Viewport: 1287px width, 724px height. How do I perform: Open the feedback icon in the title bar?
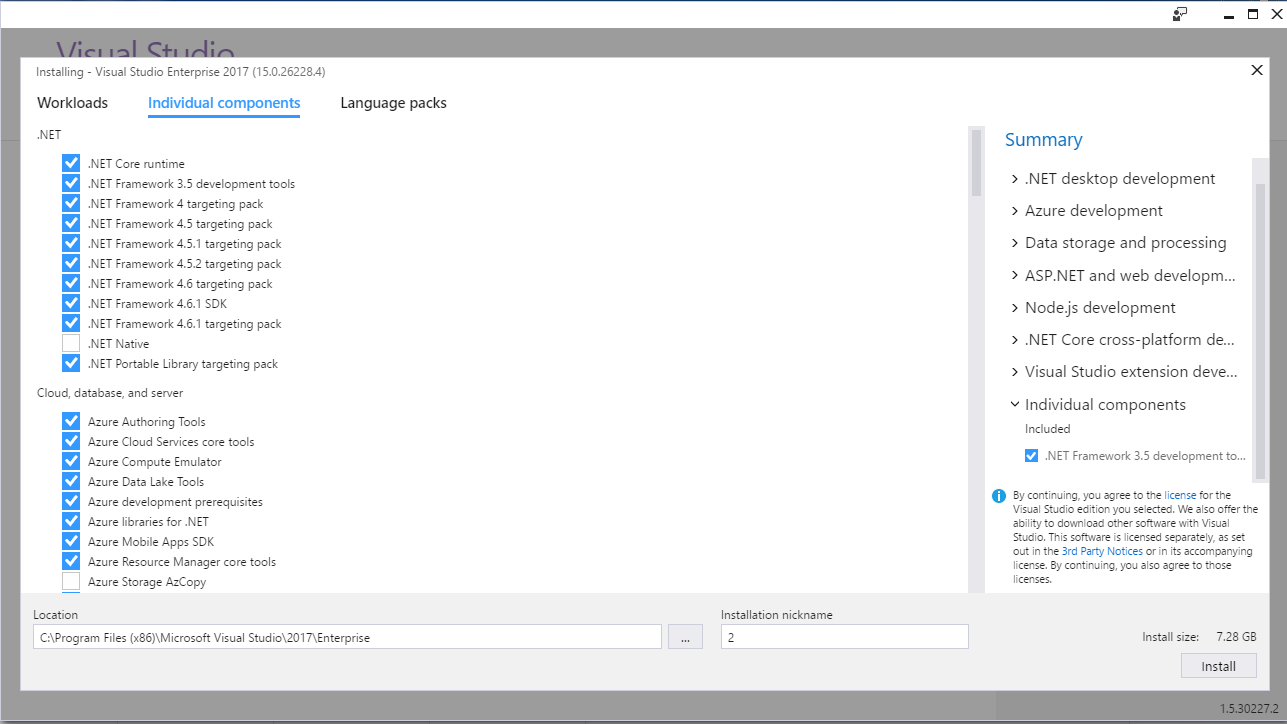(1180, 14)
